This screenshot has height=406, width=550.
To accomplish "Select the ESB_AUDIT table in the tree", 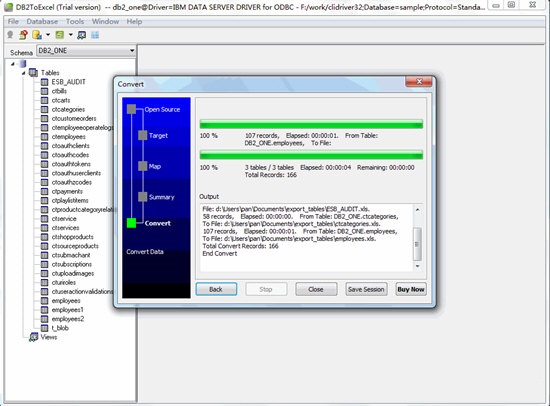I will (x=68, y=82).
